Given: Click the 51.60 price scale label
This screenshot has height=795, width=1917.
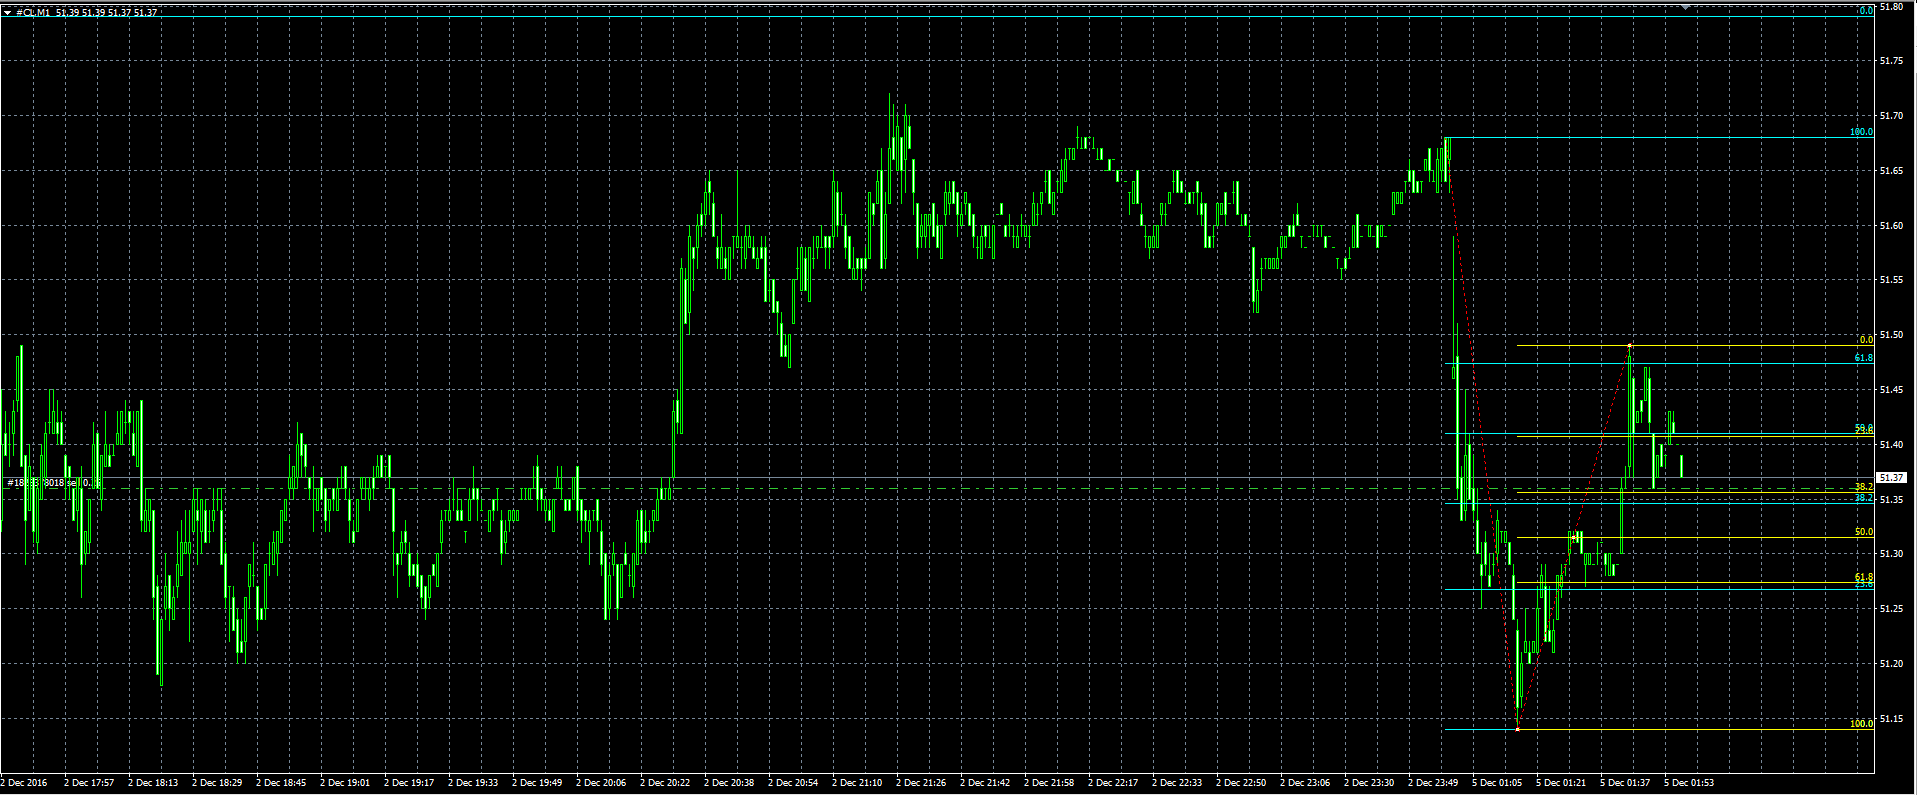Looking at the screenshot, I should (1891, 226).
